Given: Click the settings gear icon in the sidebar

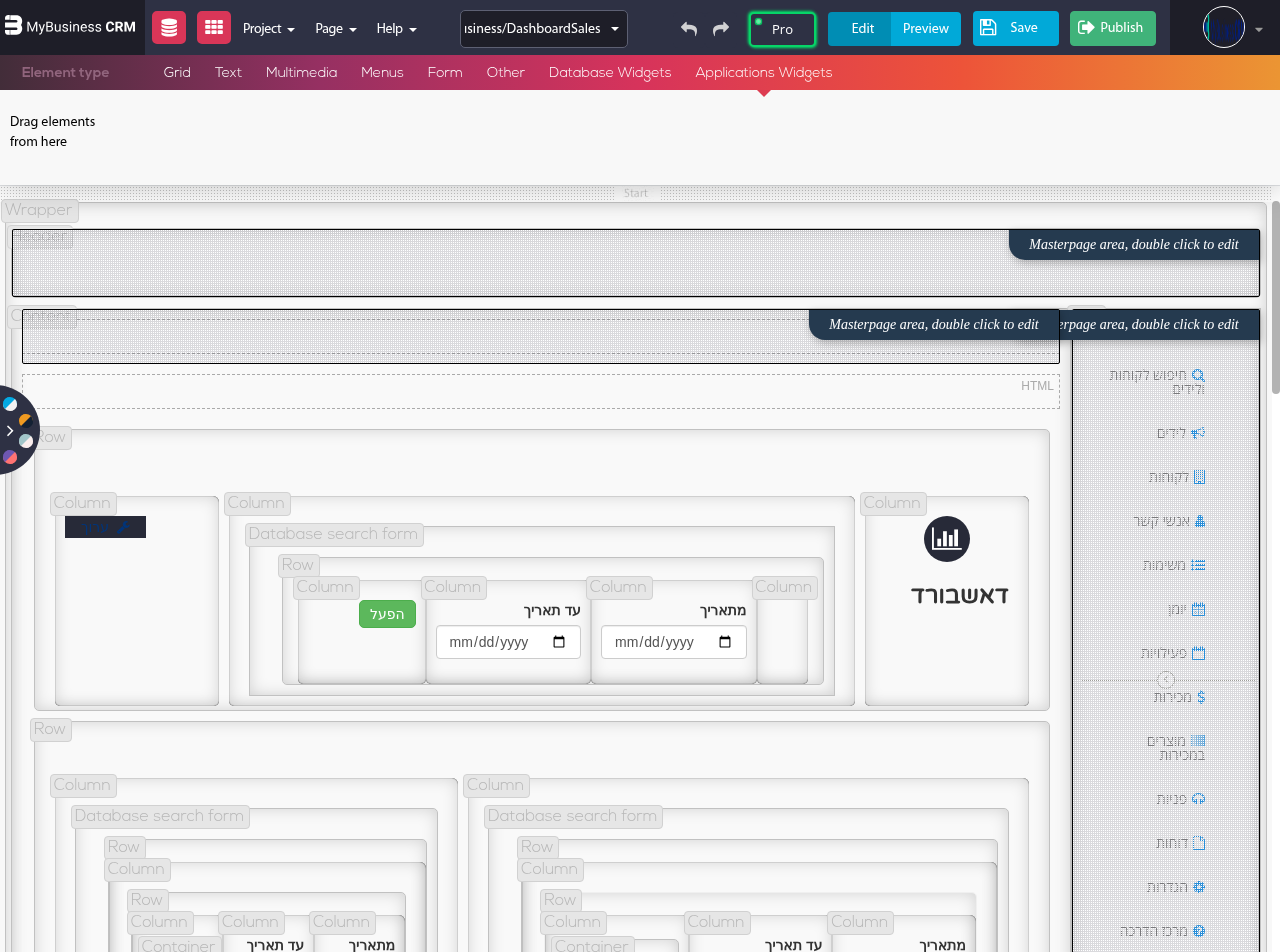Looking at the screenshot, I should point(1199,887).
